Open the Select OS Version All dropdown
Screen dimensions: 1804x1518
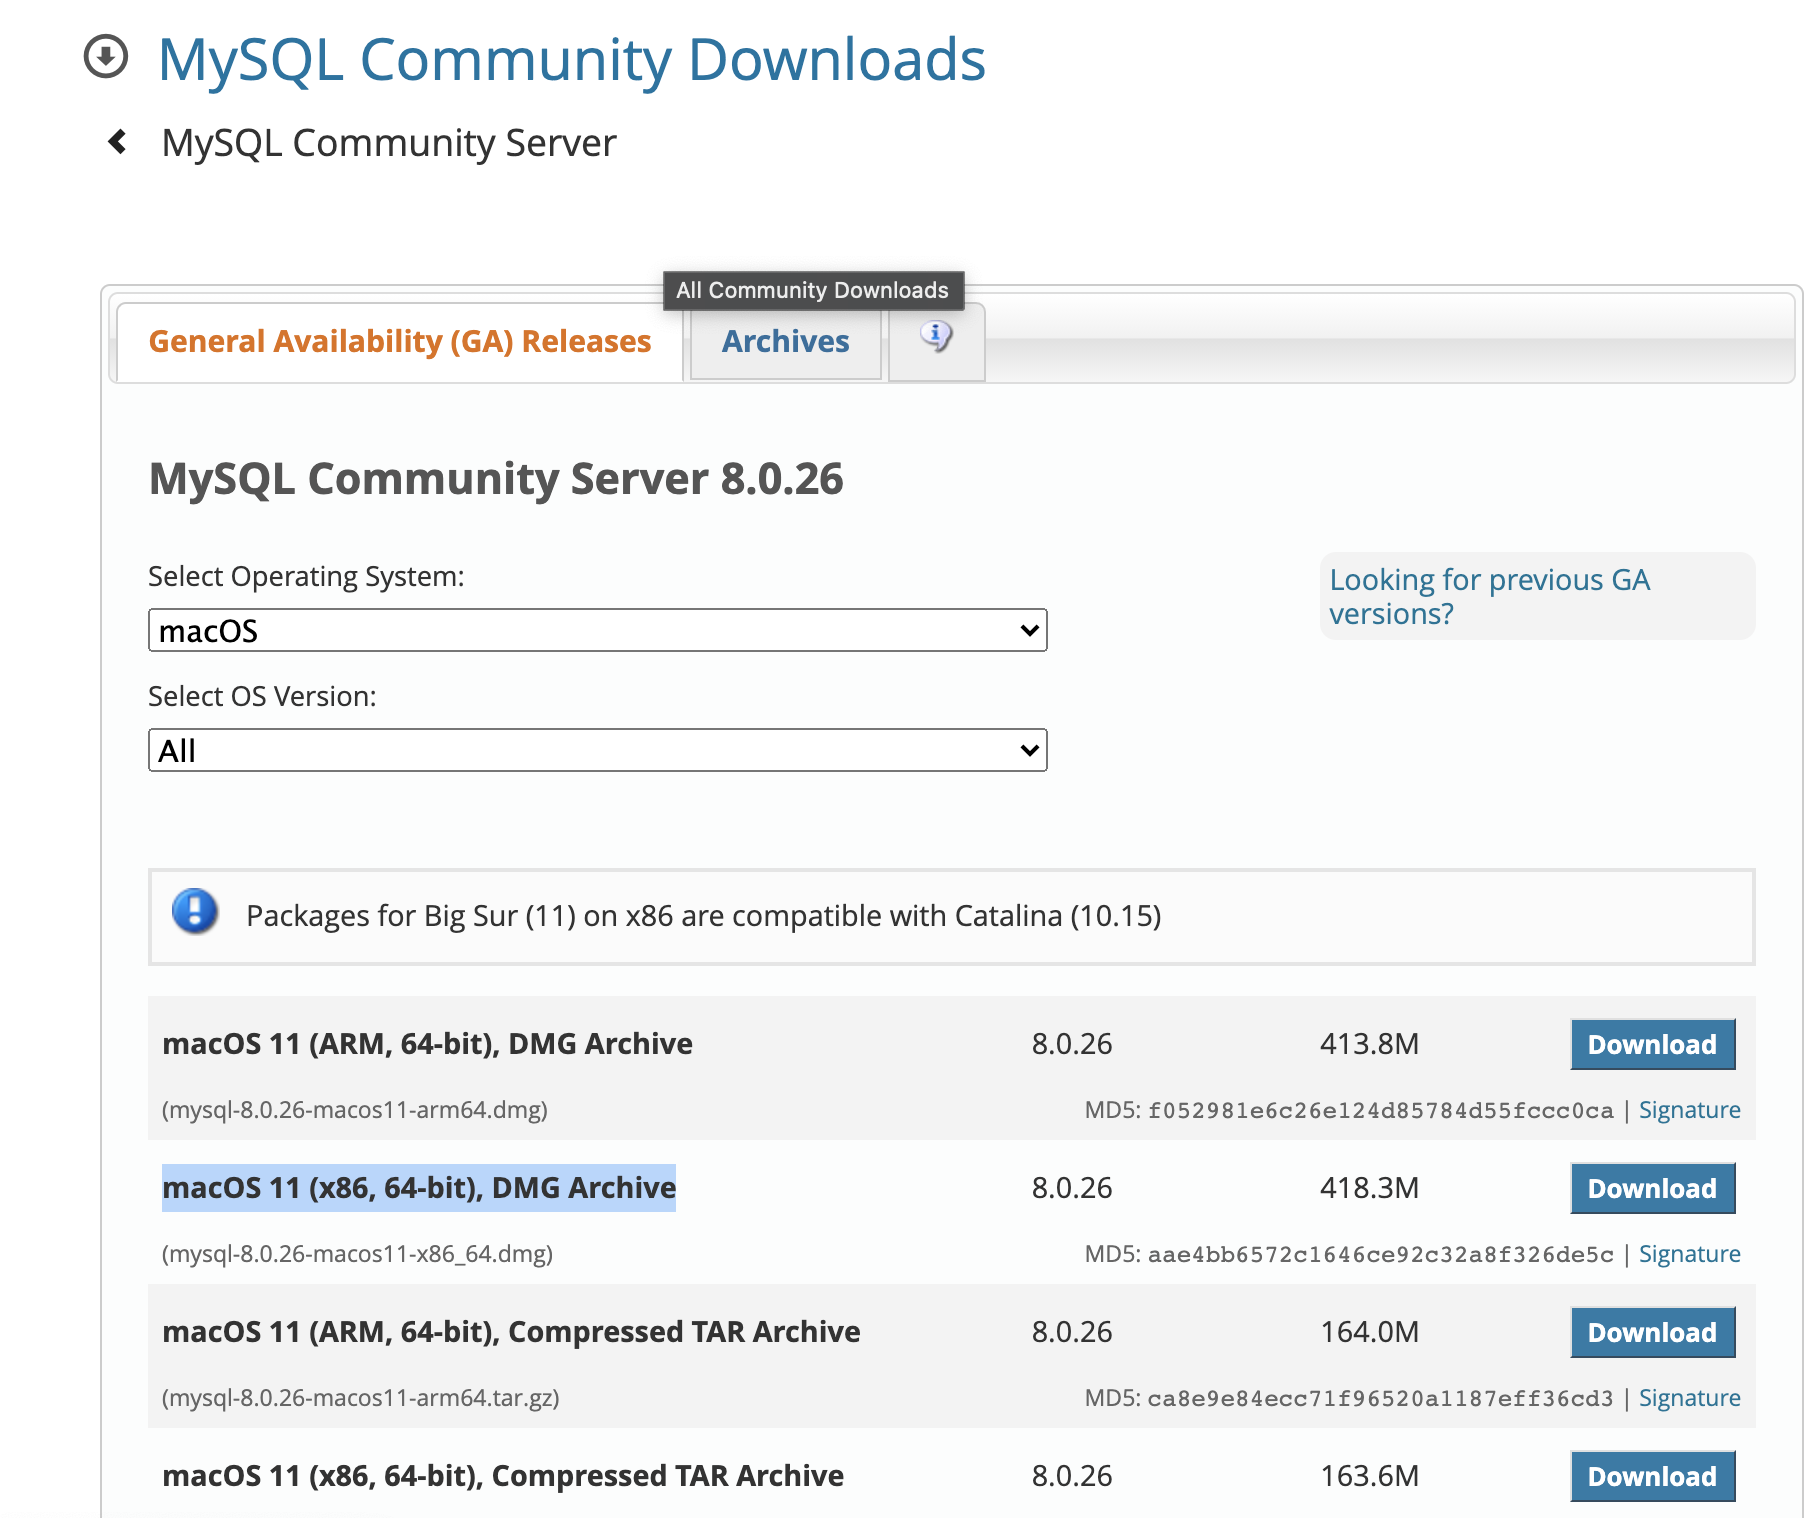point(597,750)
